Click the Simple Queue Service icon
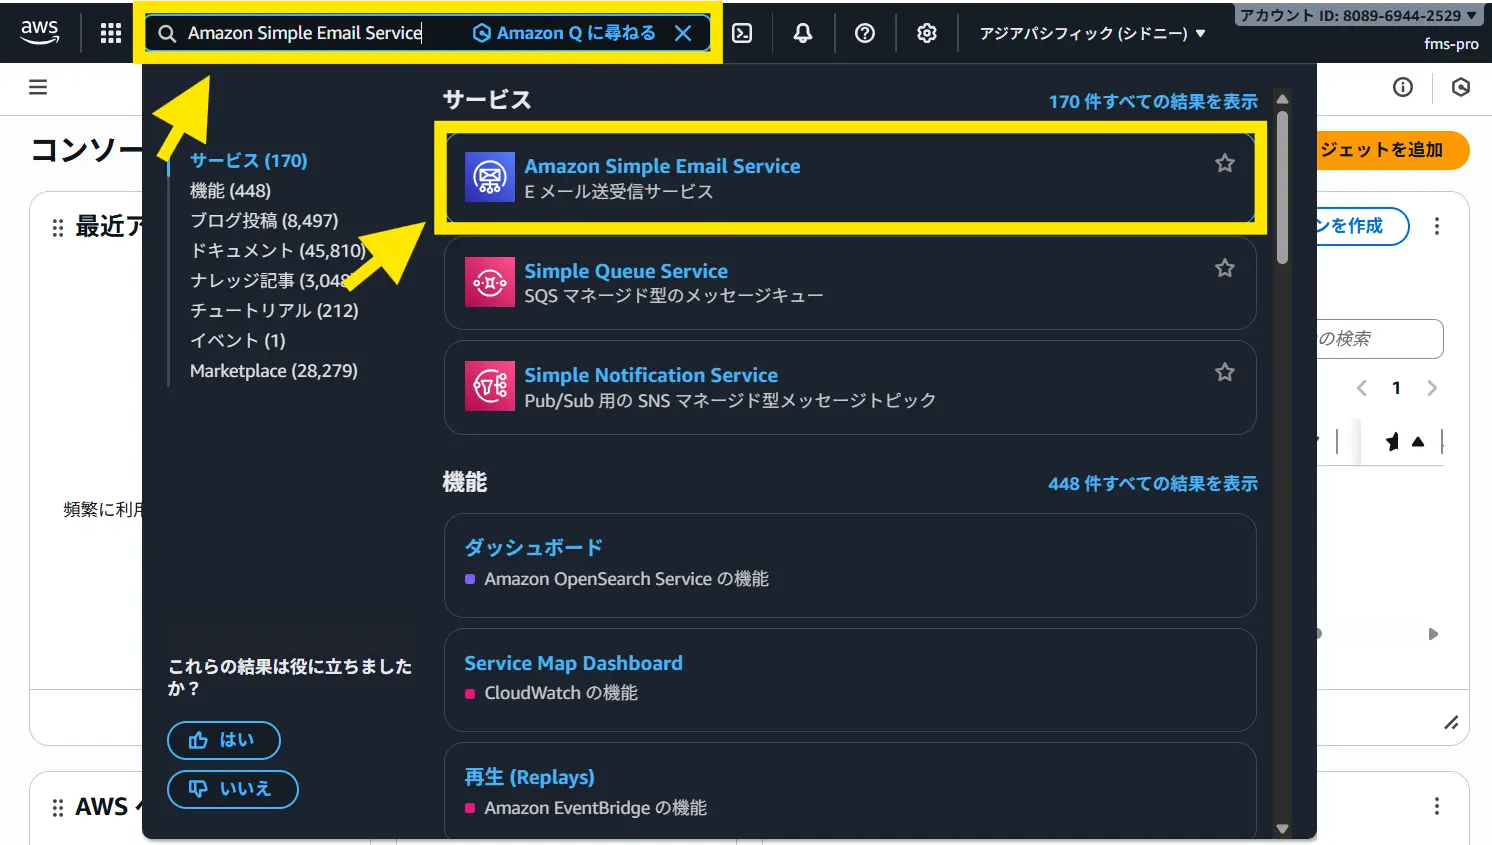1492x845 pixels. [490, 282]
